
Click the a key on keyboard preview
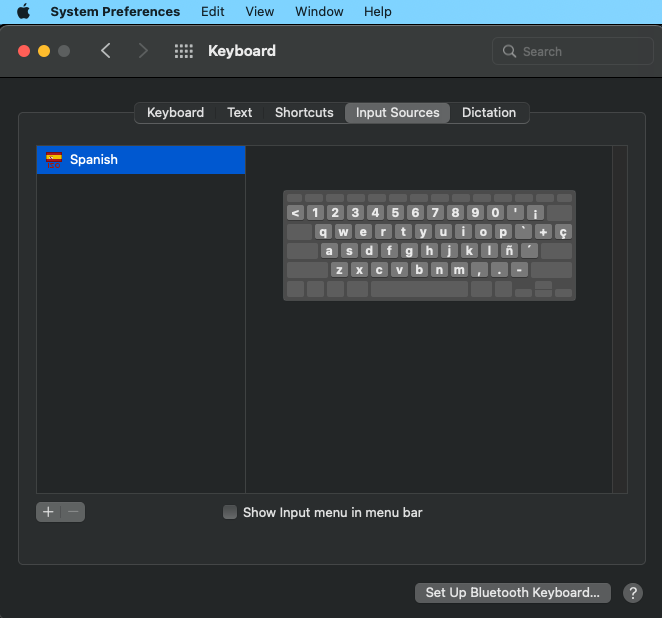[x=329, y=251]
